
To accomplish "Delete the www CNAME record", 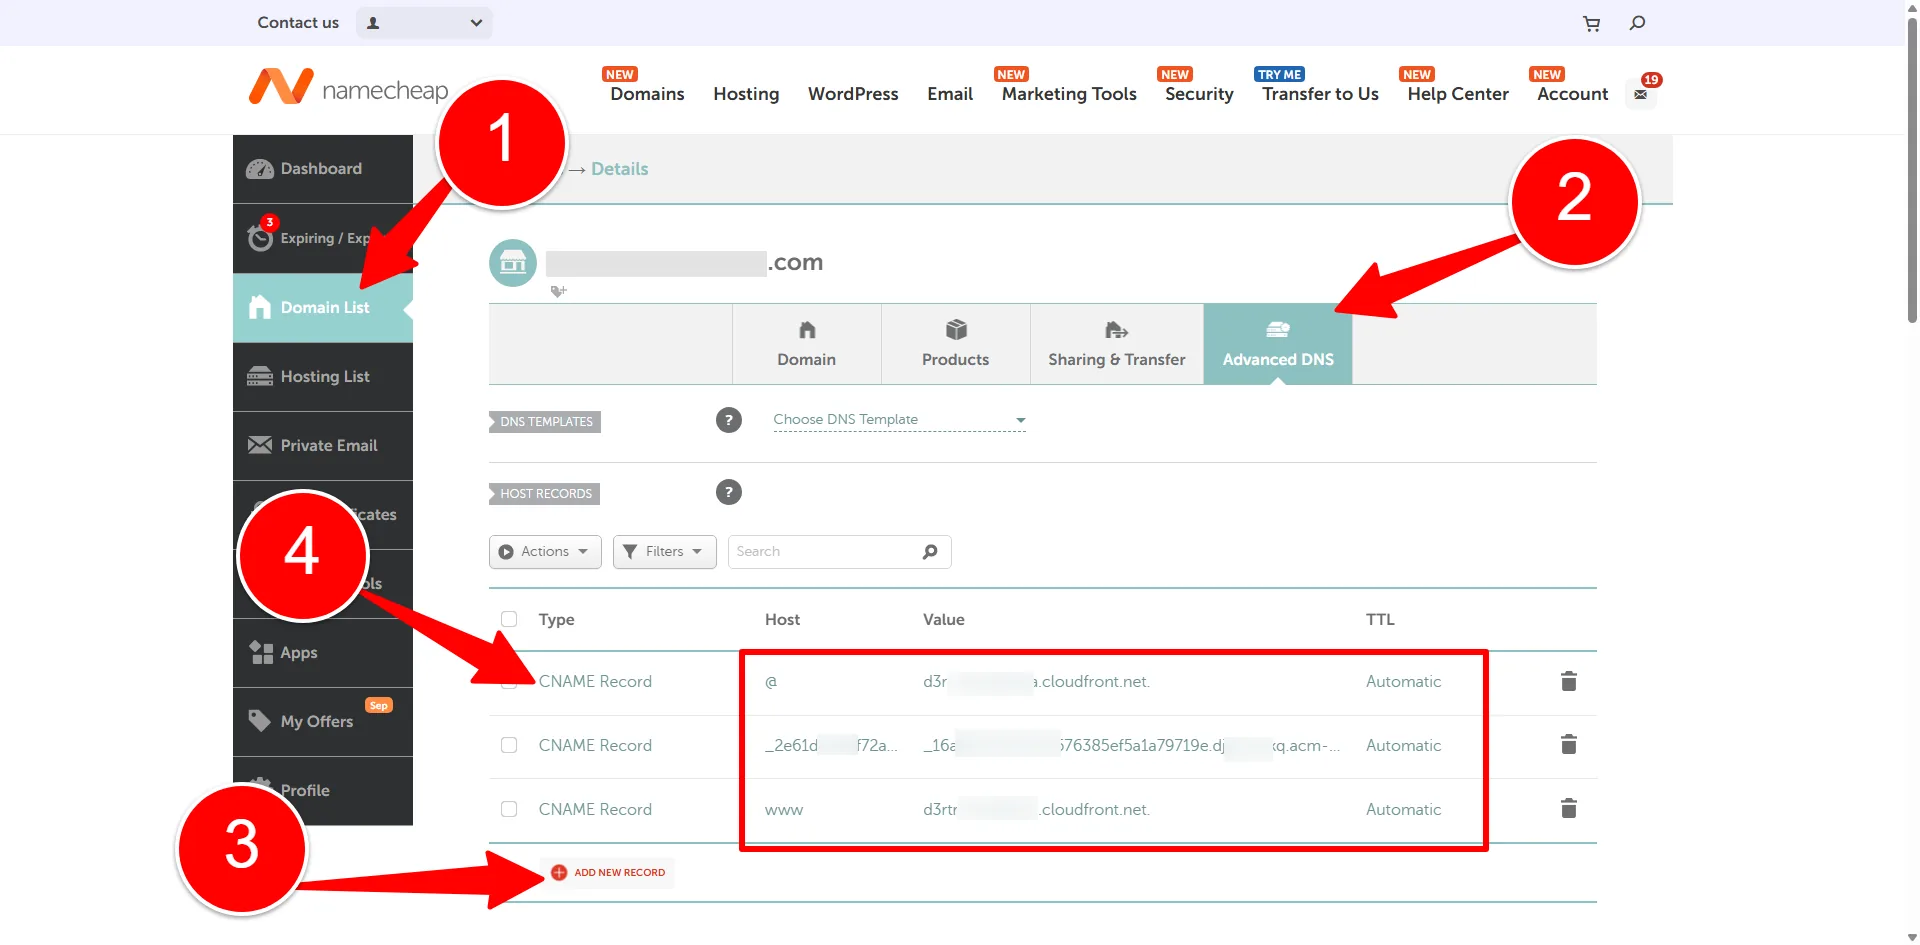I will coord(1568,809).
